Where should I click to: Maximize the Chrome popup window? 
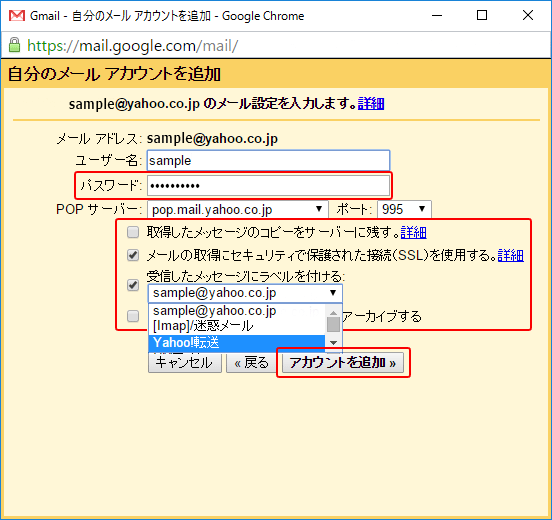[482, 15]
